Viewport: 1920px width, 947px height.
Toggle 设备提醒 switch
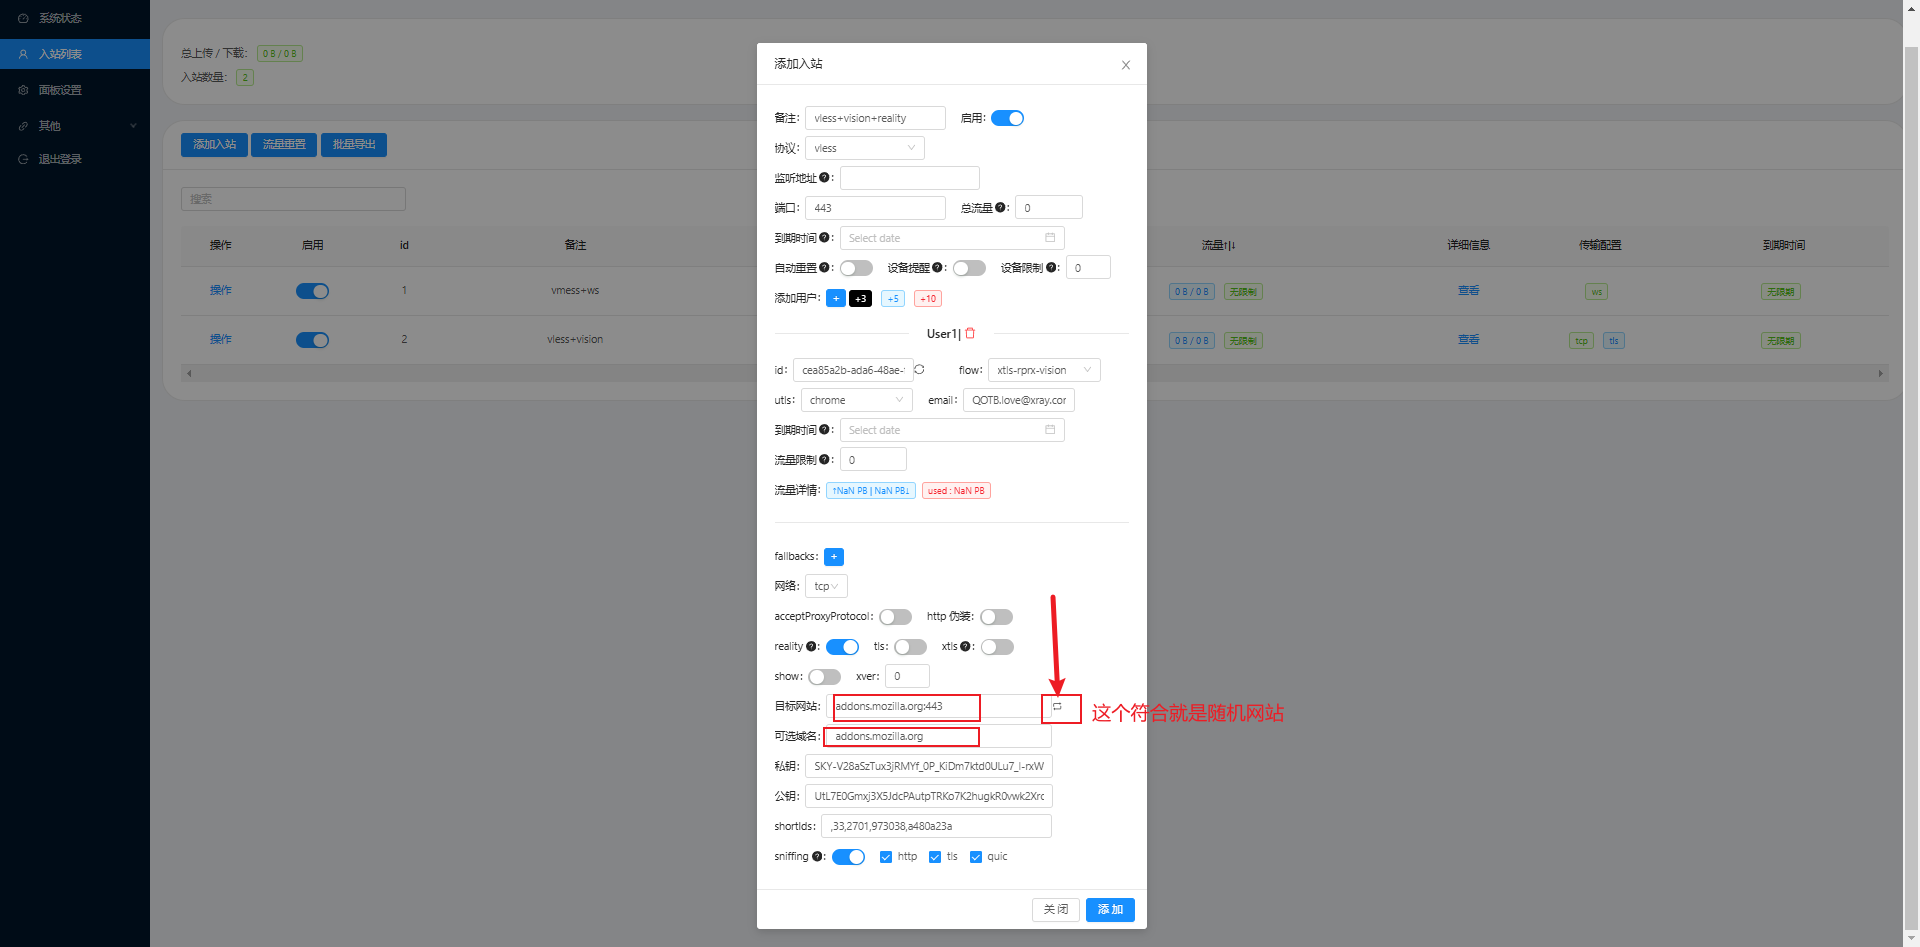point(969,268)
